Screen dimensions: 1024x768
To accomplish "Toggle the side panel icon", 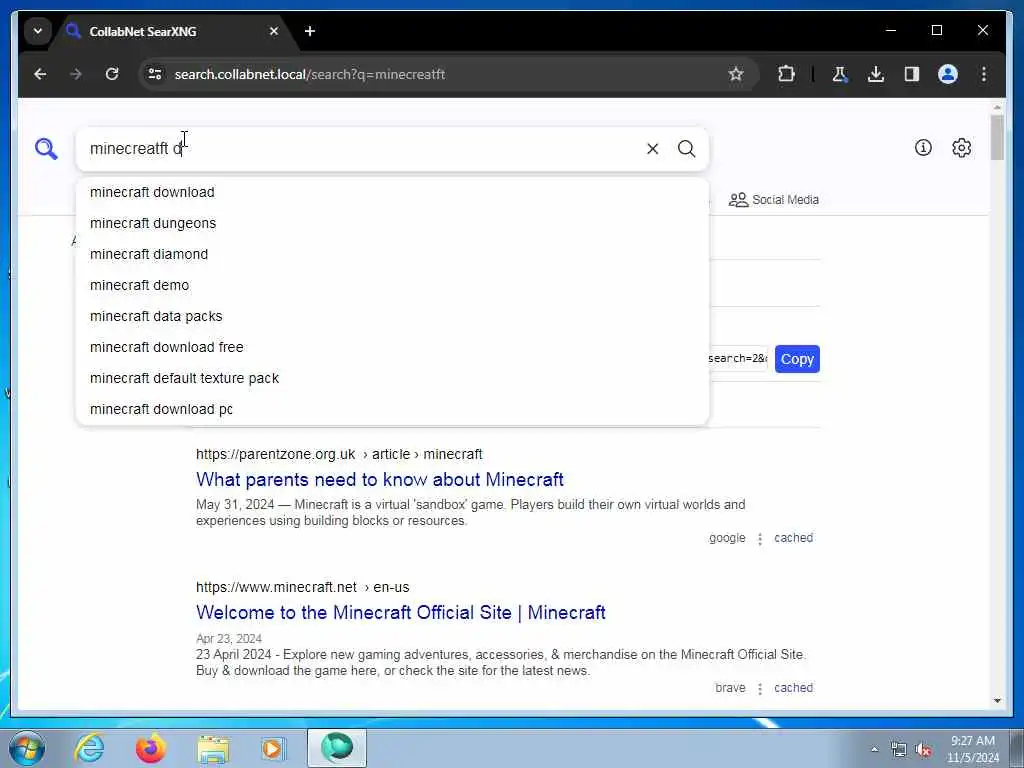I will click(912, 74).
